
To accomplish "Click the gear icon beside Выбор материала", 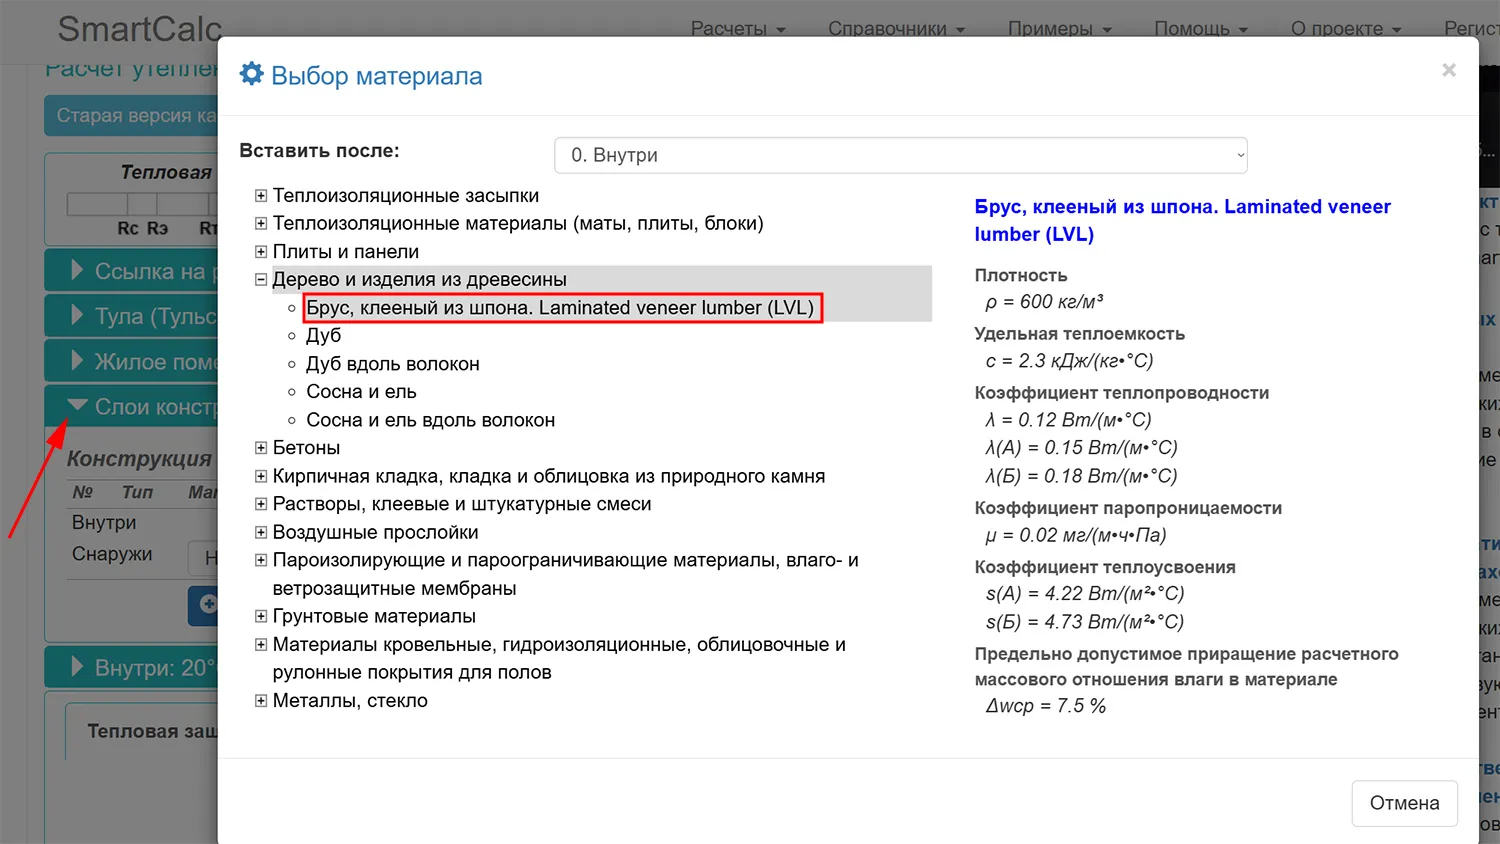I will click(252, 74).
